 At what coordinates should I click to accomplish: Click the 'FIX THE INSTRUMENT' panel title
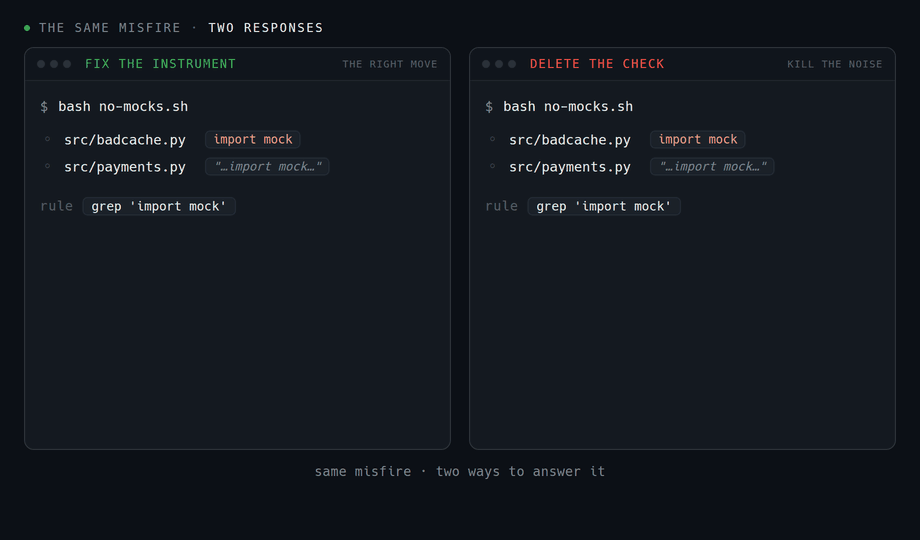click(160, 63)
